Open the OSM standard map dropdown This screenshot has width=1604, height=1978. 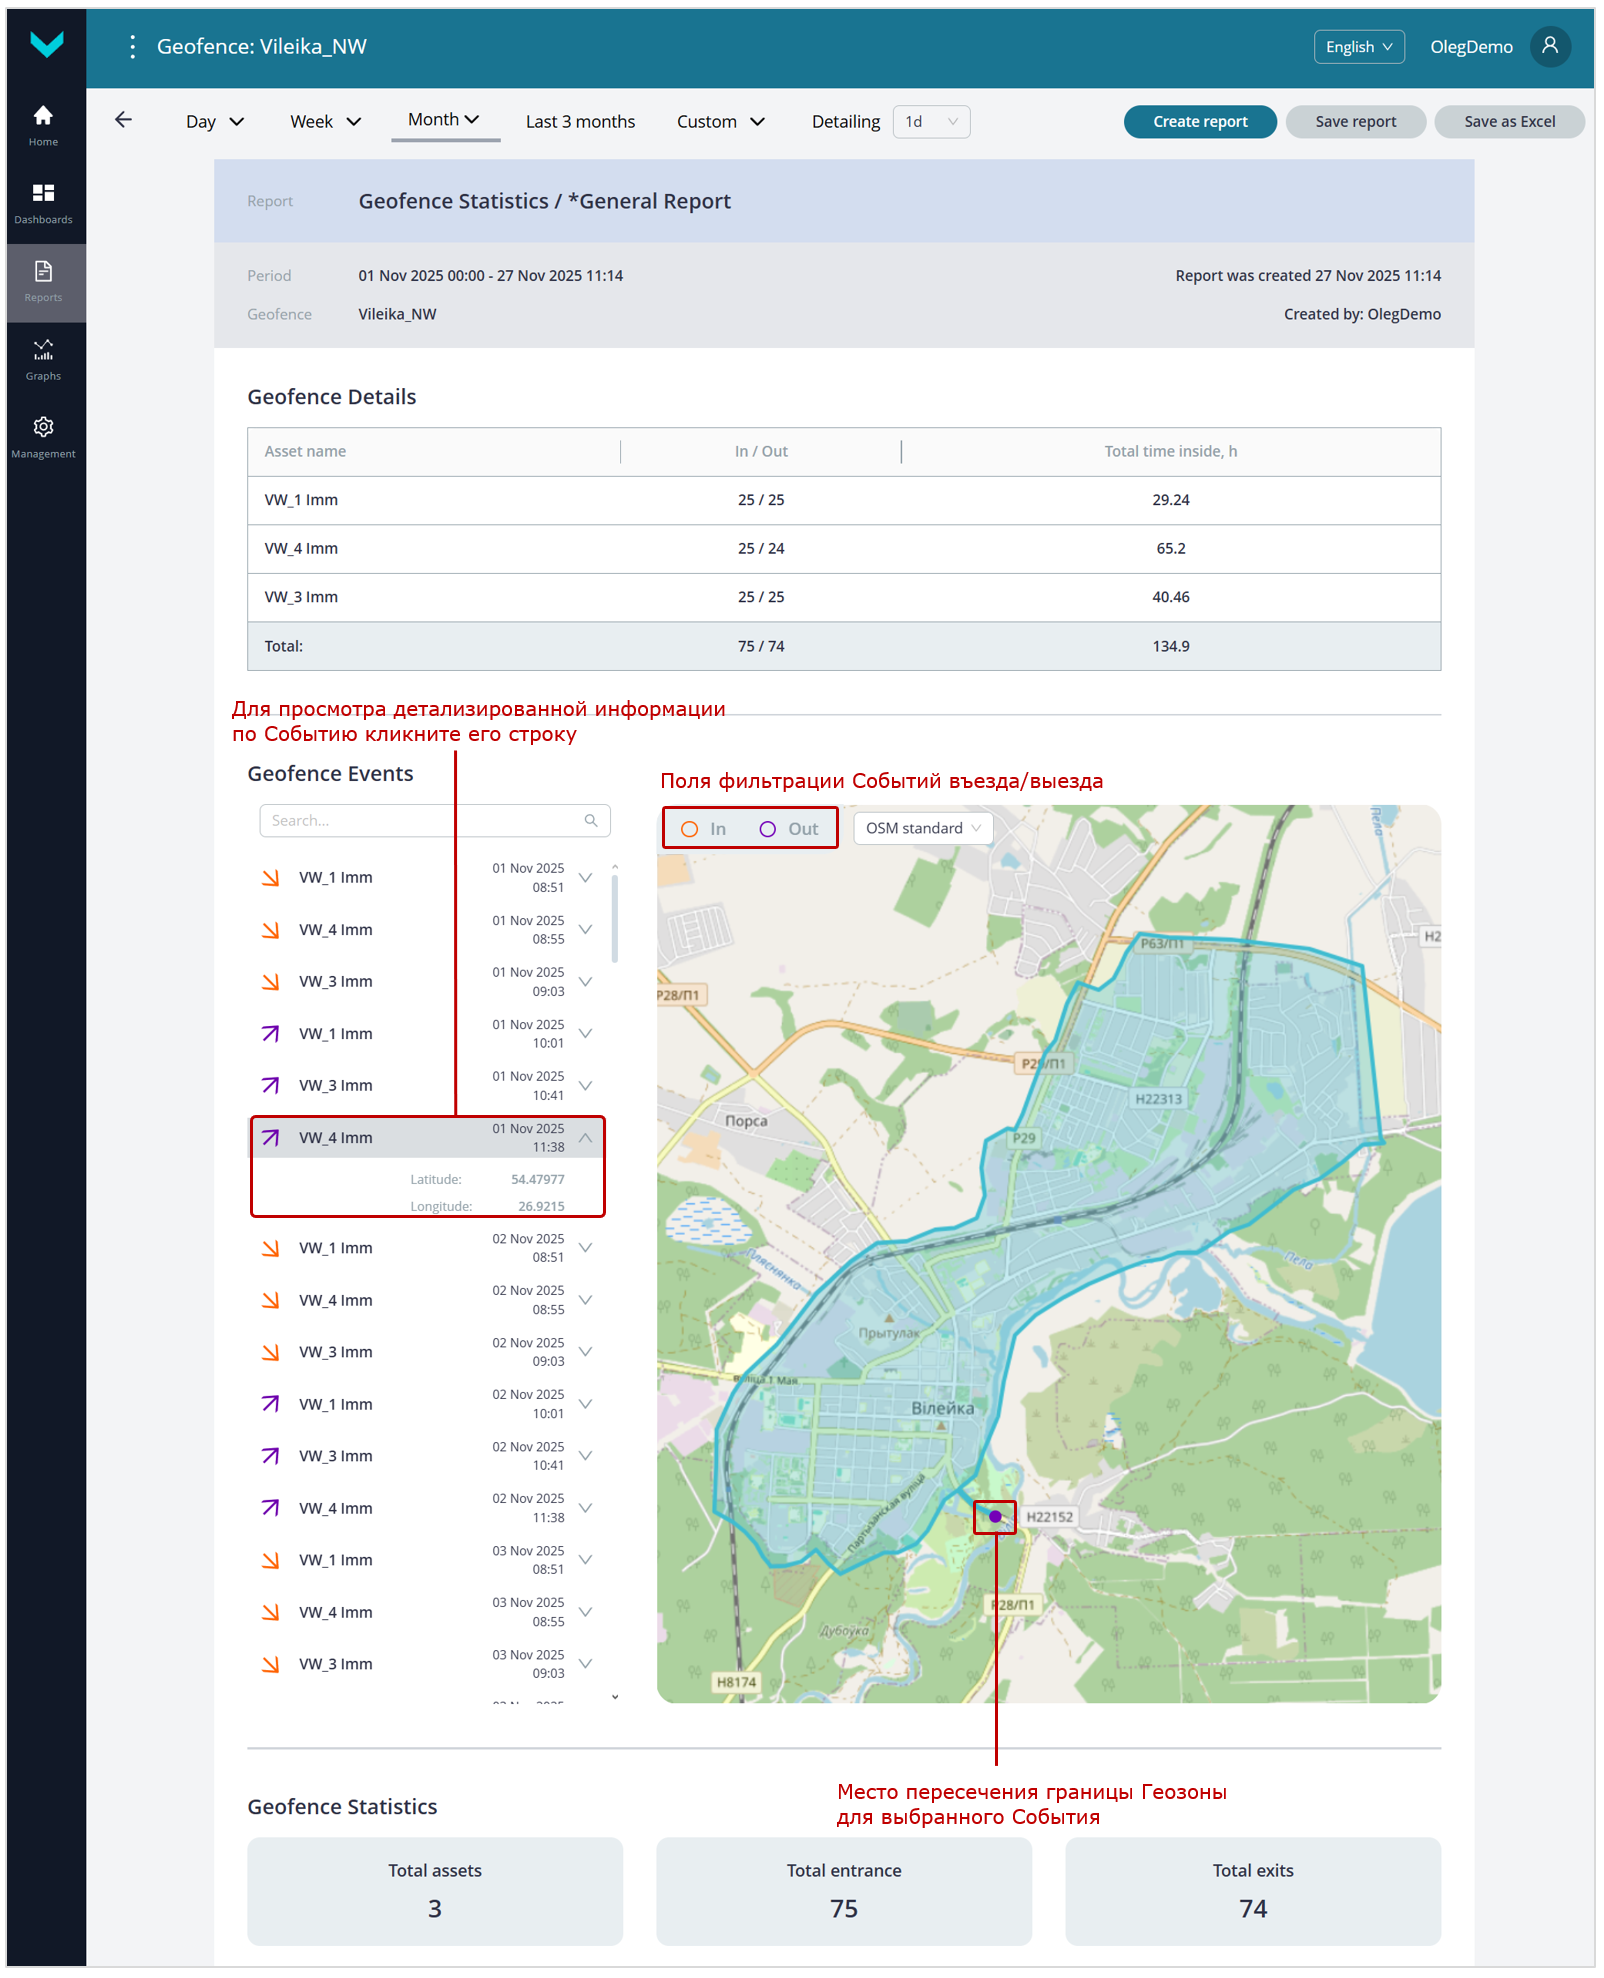(922, 829)
